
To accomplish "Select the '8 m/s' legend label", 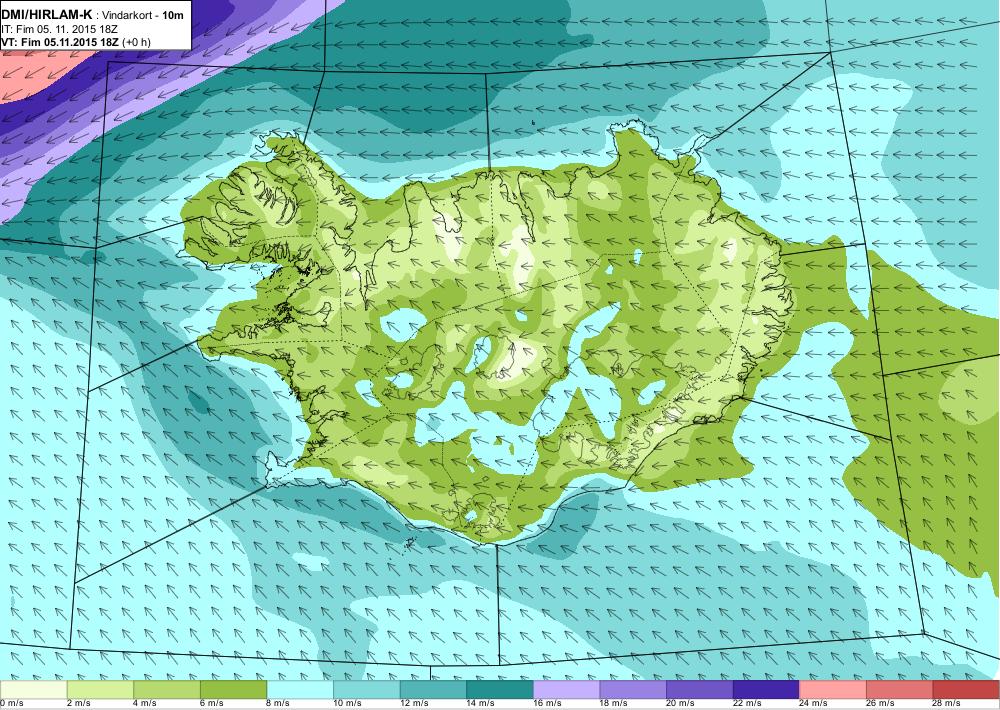I will pyautogui.click(x=279, y=704).
